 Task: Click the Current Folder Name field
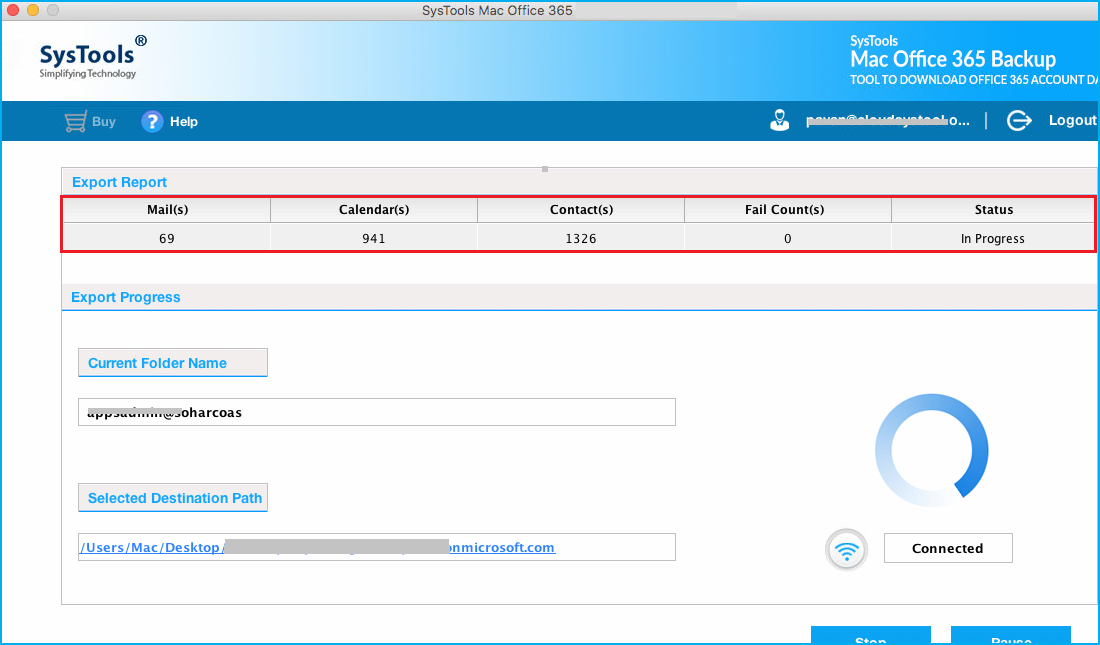pyautogui.click(x=377, y=412)
